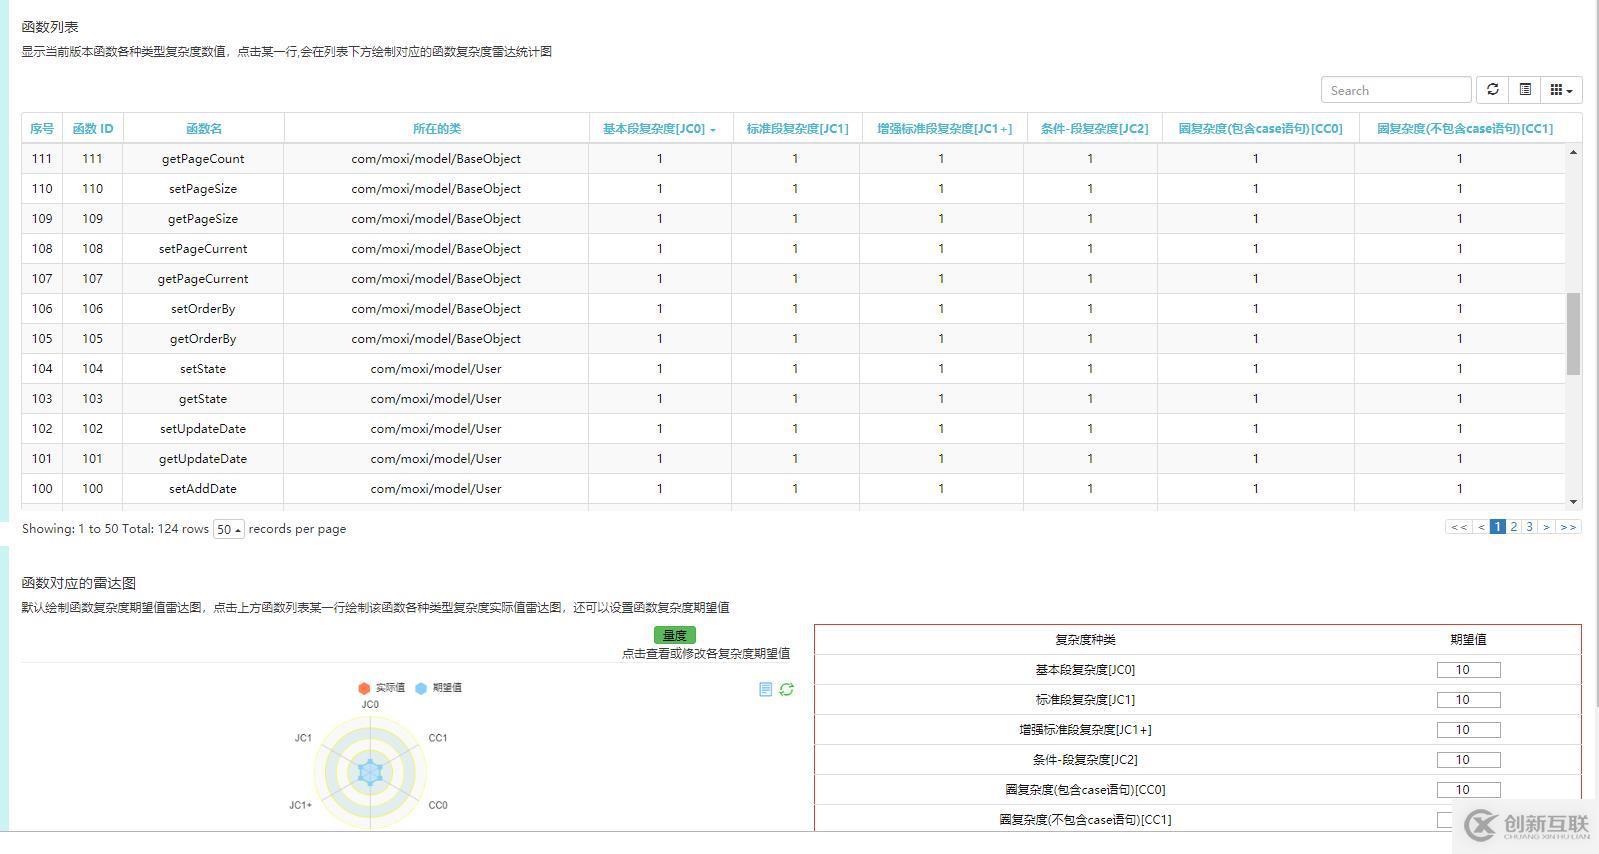The width and height of the screenshot is (1599, 854).
Task: Sort by 增强标准段复杂度[JC1+] column
Action: (x=945, y=128)
